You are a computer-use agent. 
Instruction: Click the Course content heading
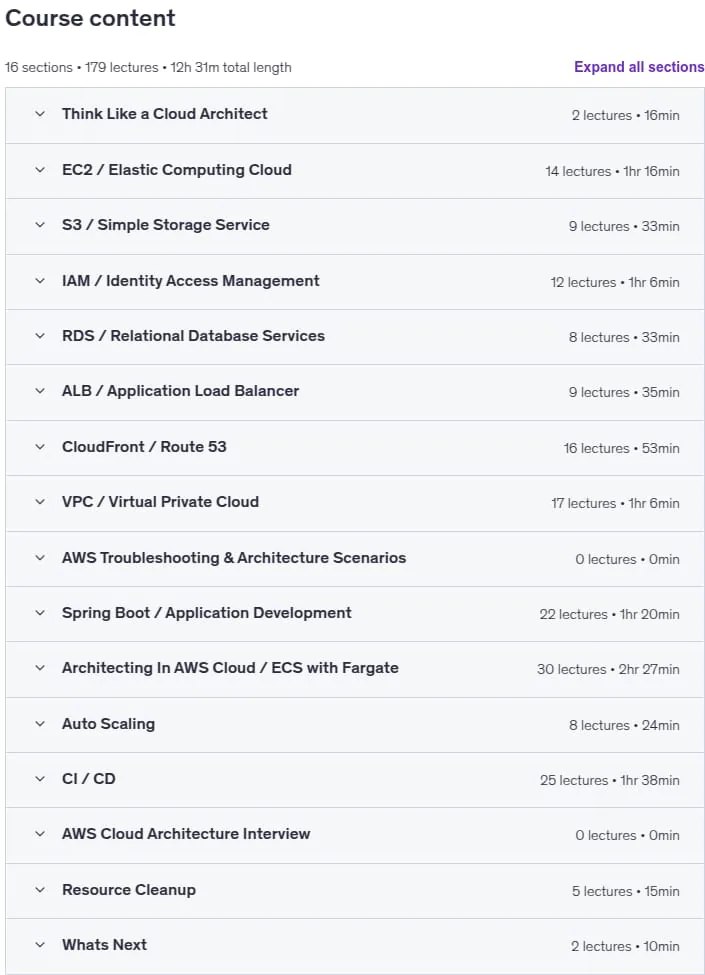90,18
